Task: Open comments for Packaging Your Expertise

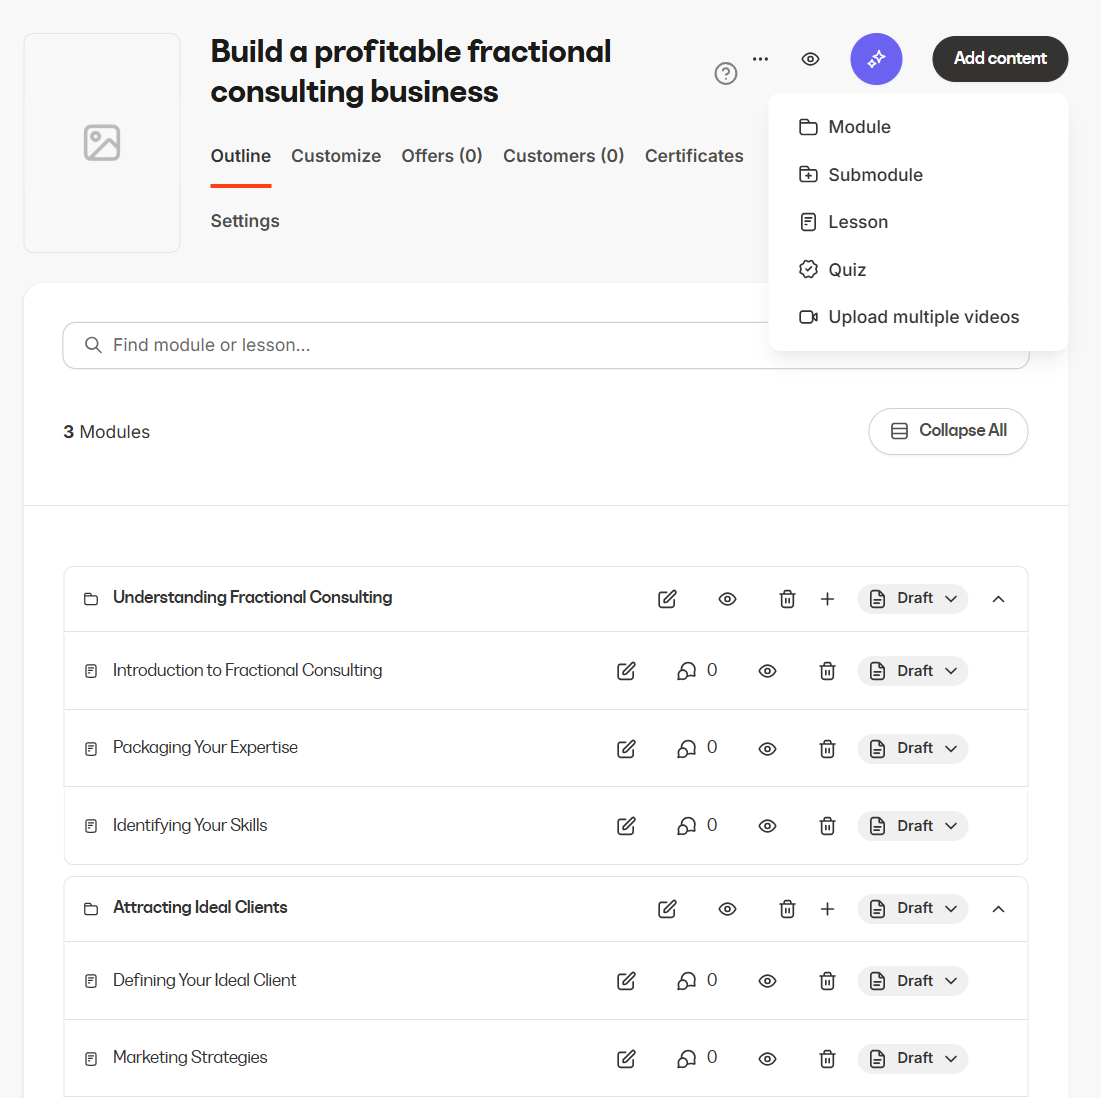Action: point(697,748)
